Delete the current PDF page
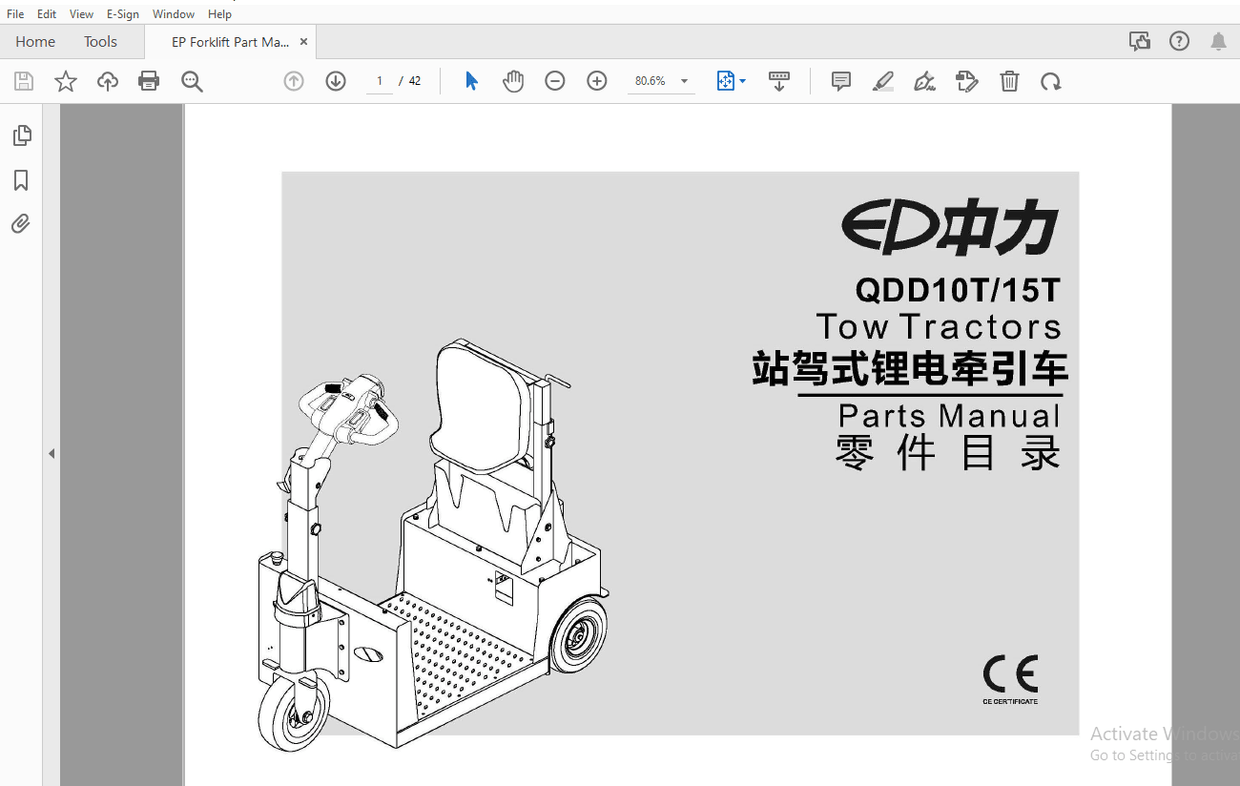This screenshot has height=786, width=1240. (x=1009, y=81)
